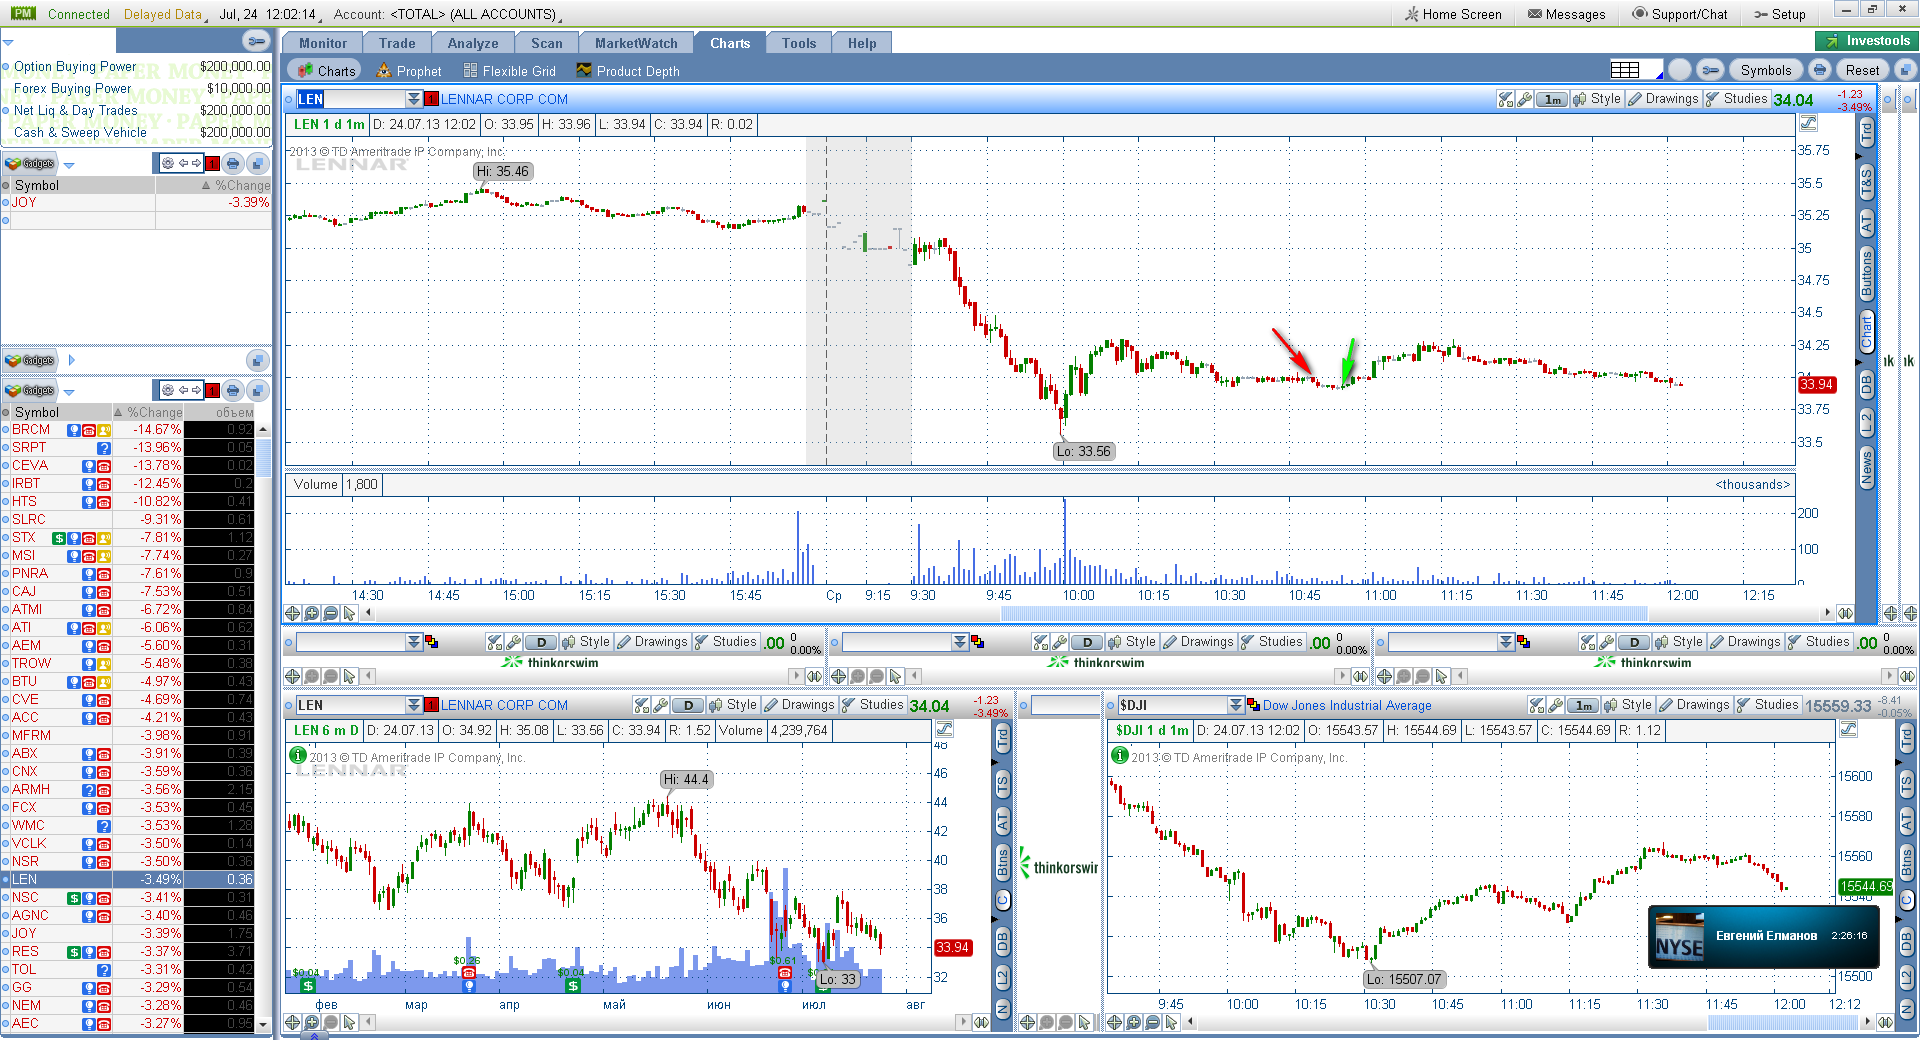Click the quick study flask icon on main LEN chart
Image resolution: width=1920 pixels, height=1040 pixels.
tap(1505, 99)
